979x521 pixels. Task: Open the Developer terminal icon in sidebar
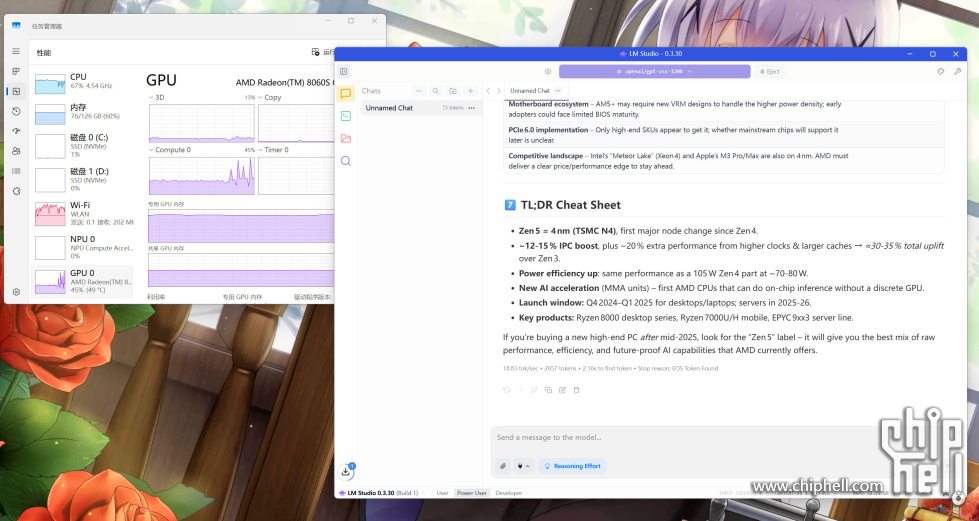[x=346, y=116]
